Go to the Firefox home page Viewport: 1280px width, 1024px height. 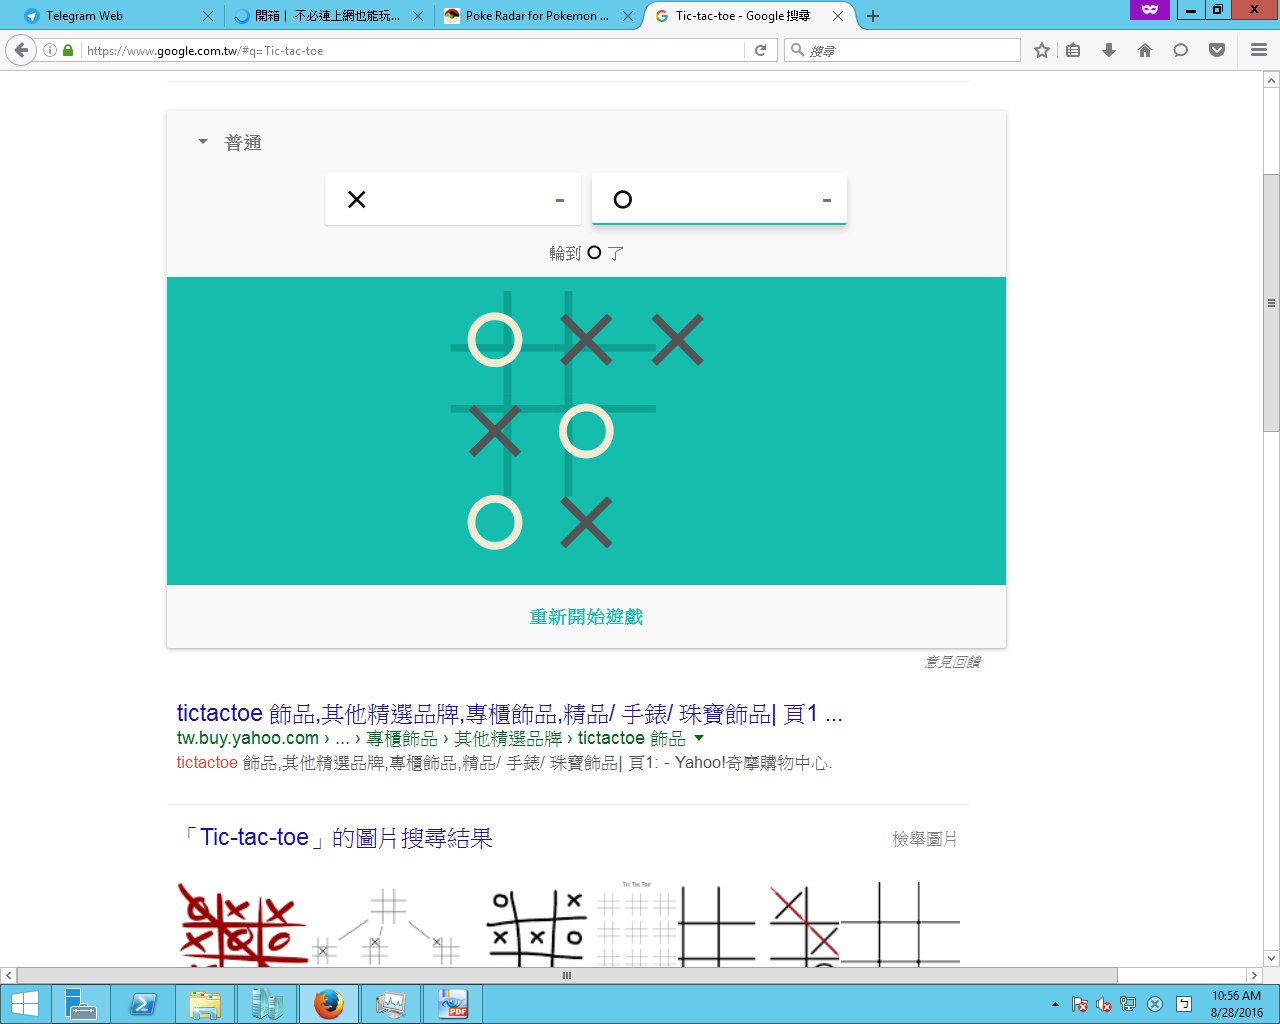1145,50
